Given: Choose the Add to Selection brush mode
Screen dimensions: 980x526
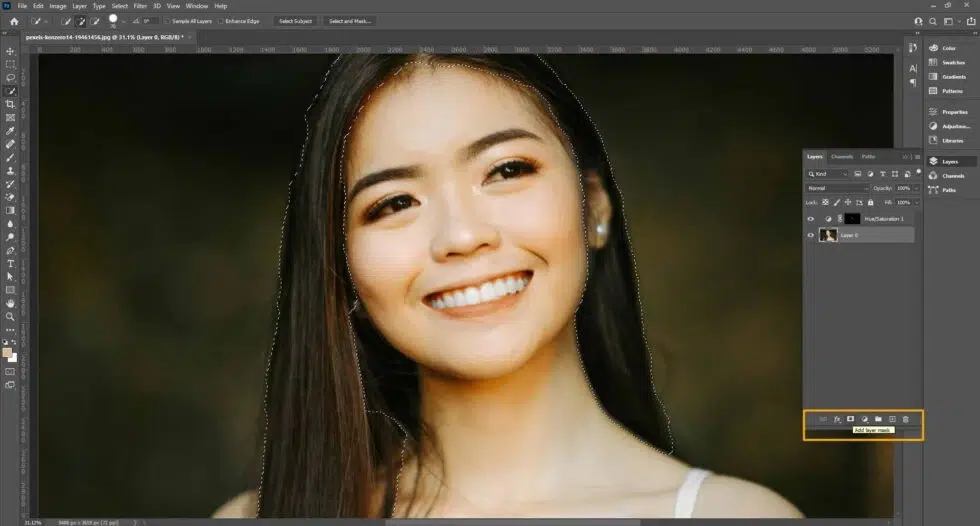Looking at the screenshot, I should point(81,21).
